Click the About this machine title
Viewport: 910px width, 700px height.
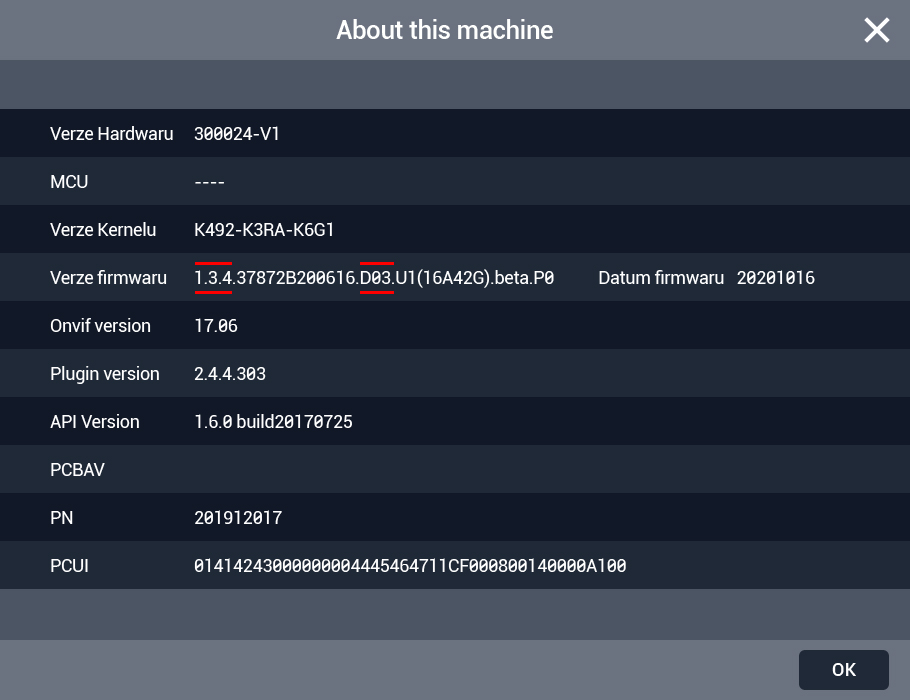tap(445, 30)
